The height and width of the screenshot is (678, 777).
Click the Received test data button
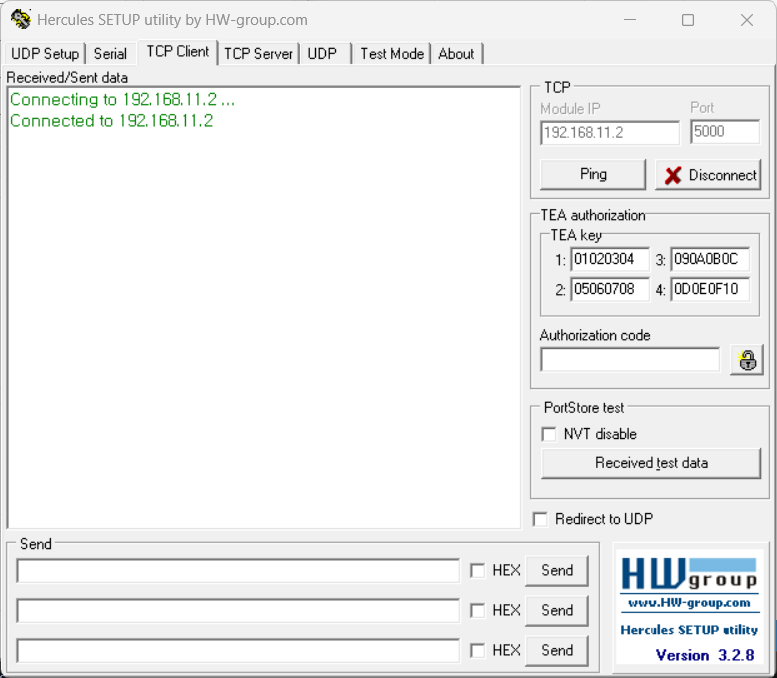(x=651, y=463)
